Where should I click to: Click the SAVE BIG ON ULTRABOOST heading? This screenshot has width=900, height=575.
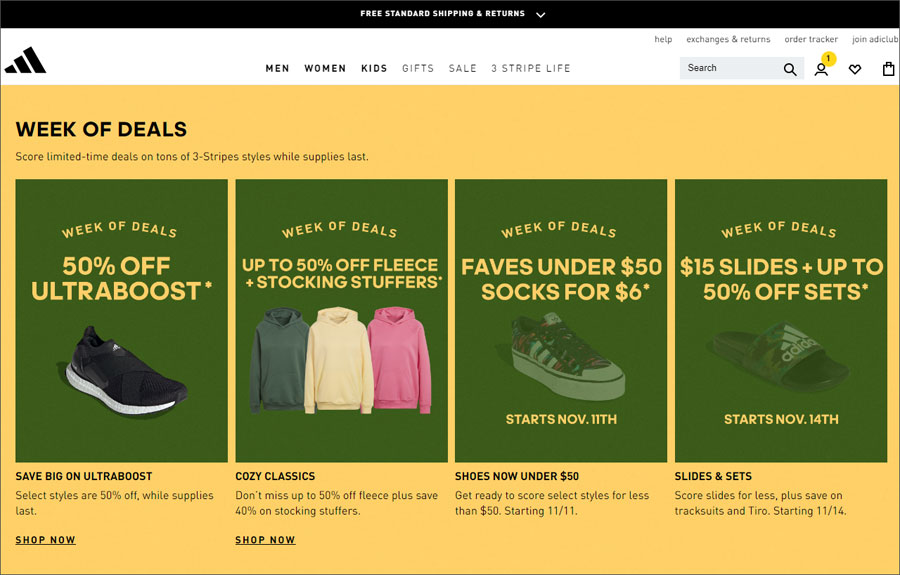[x=84, y=476]
